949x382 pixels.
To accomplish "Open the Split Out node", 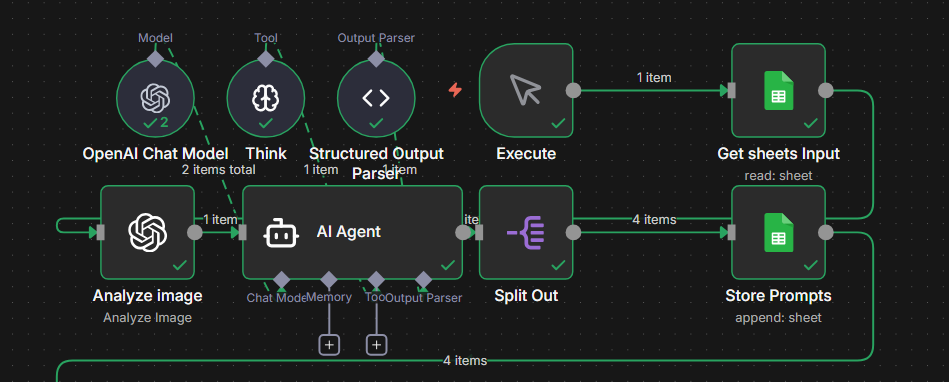I will 526,232.
